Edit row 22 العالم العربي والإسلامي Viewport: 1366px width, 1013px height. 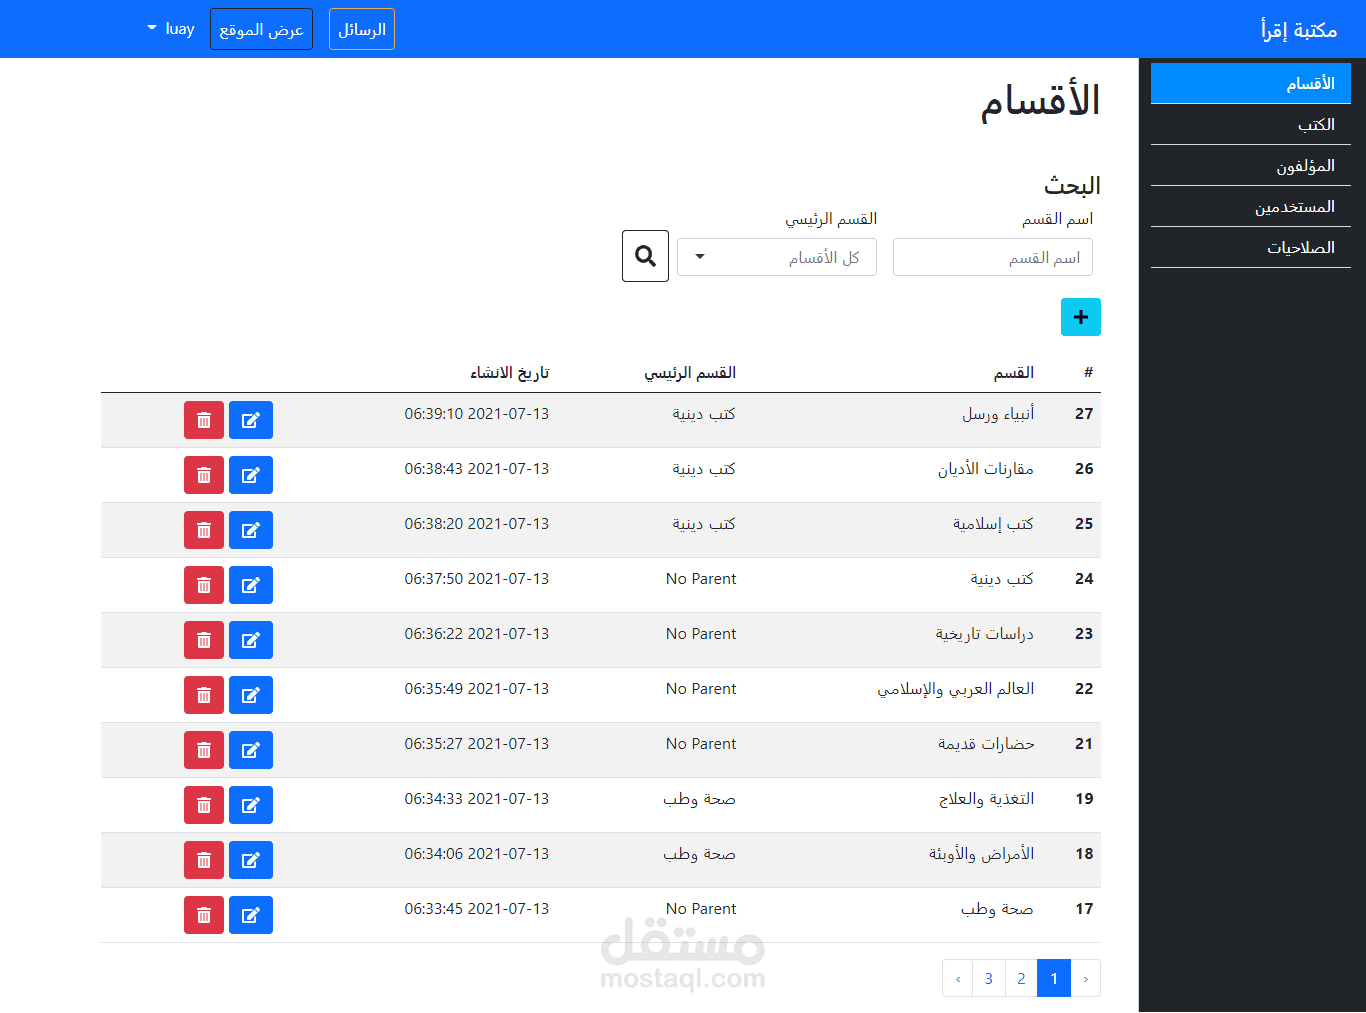click(x=250, y=695)
